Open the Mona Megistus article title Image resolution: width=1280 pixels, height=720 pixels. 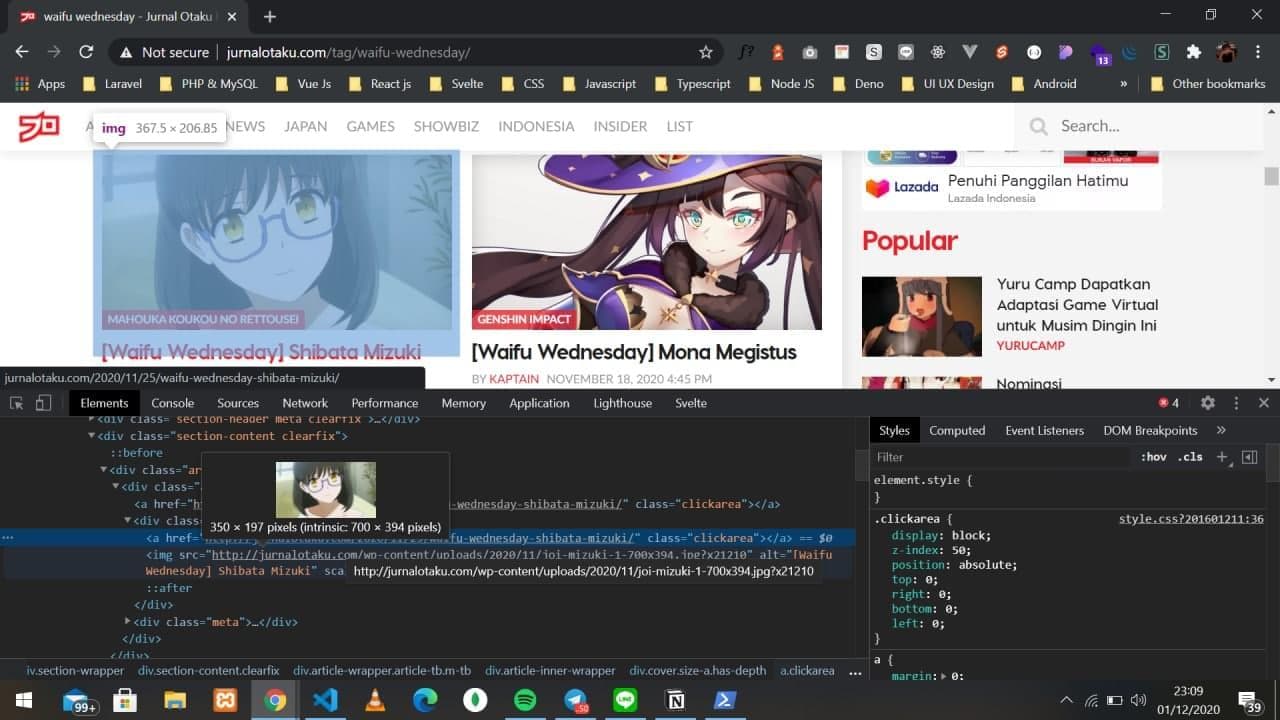coord(634,352)
